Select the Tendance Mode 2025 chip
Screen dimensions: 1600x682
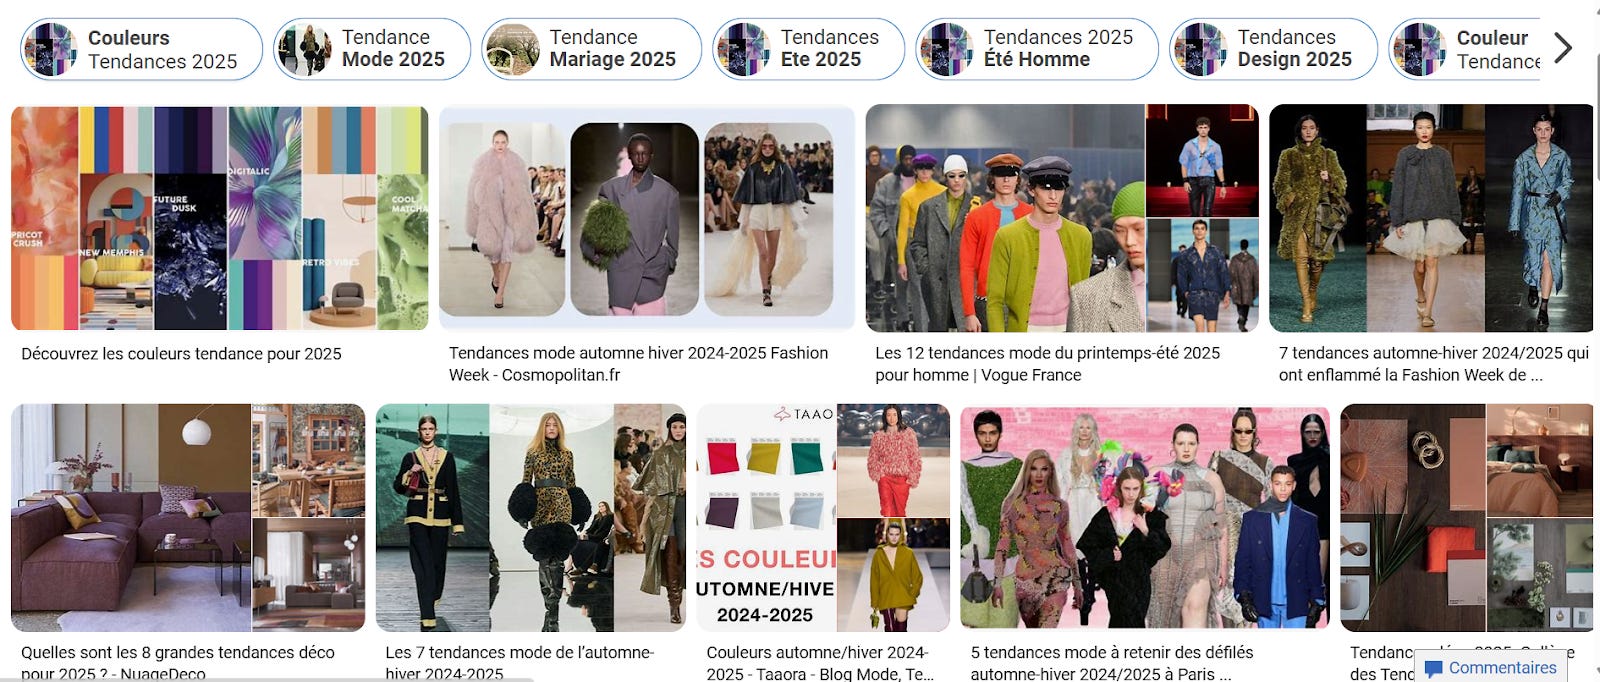coord(372,49)
